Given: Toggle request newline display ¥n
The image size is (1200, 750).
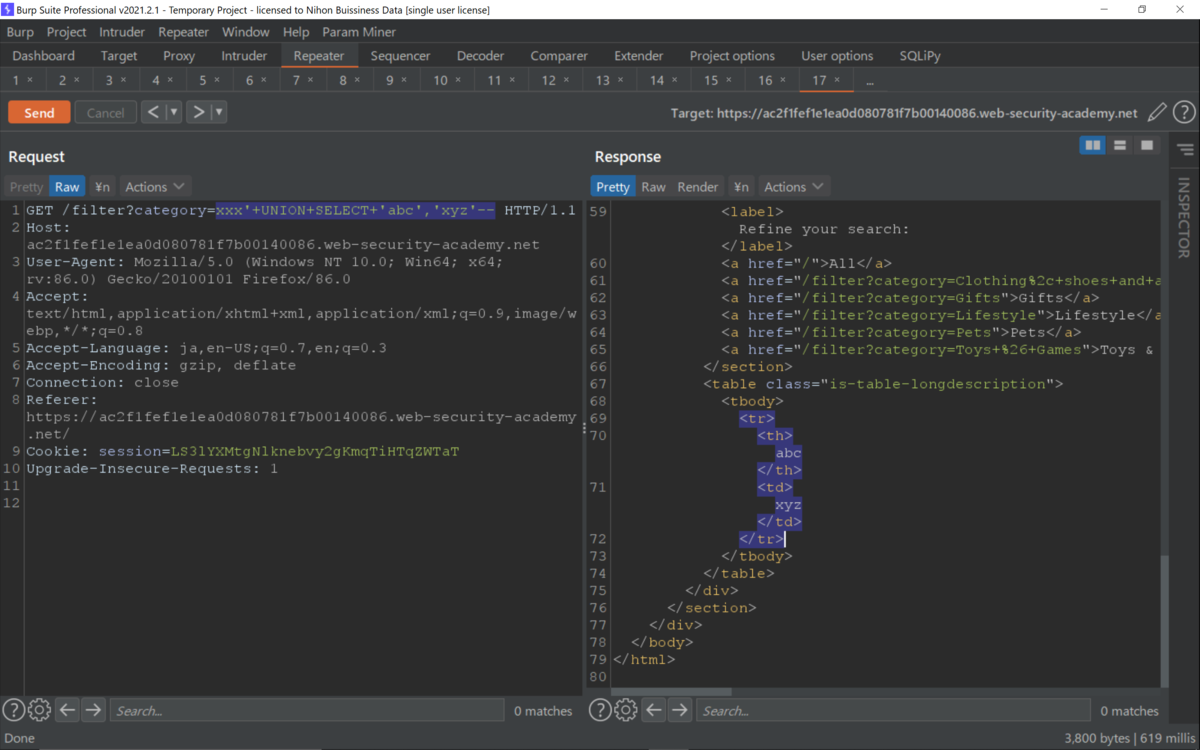Looking at the screenshot, I should [x=102, y=187].
